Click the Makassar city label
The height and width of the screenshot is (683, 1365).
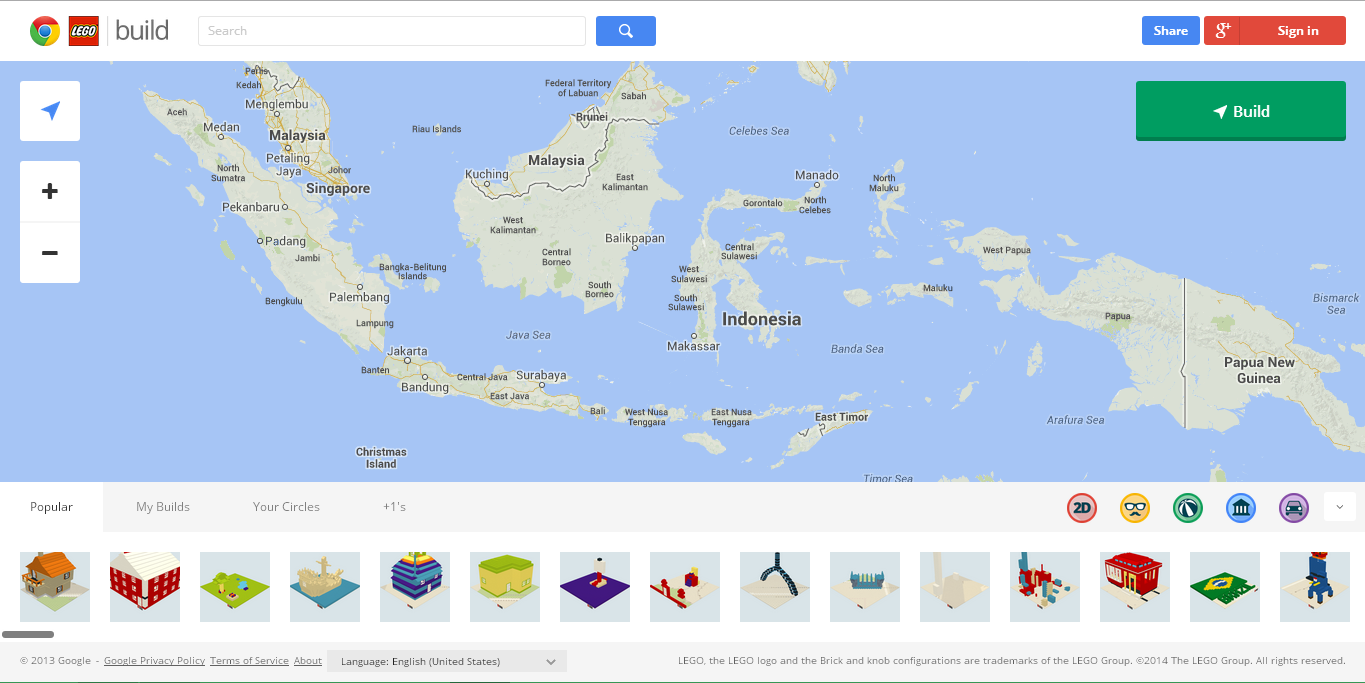693,346
